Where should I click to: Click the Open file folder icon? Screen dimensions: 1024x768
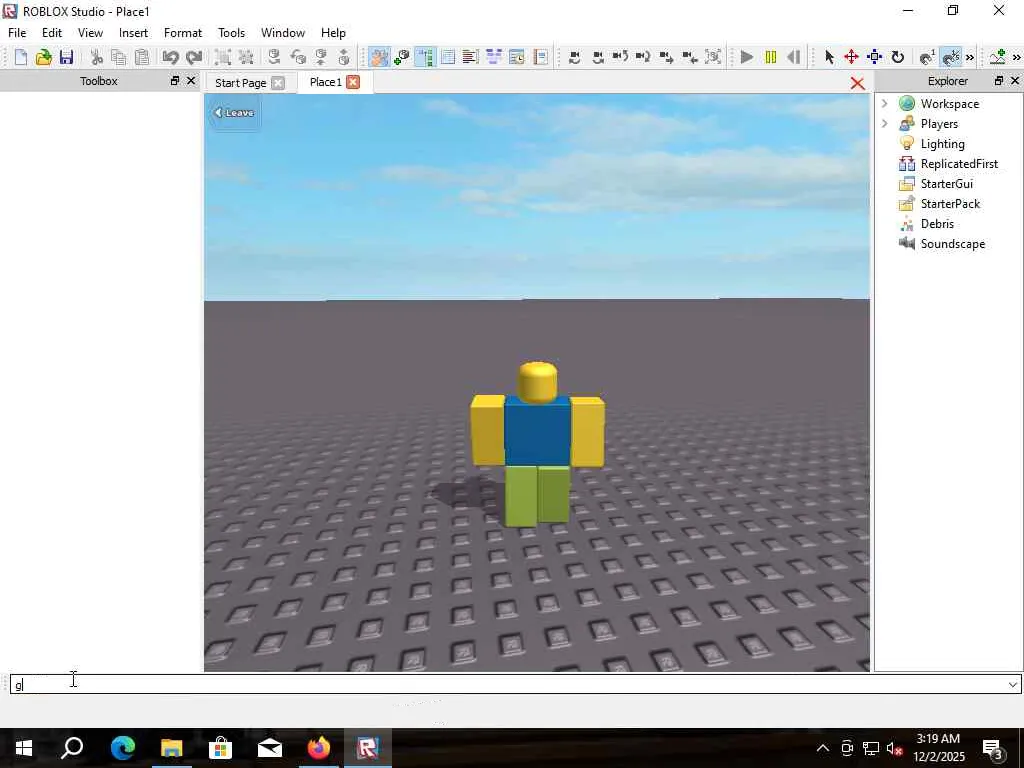pyautogui.click(x=44, y=57)
